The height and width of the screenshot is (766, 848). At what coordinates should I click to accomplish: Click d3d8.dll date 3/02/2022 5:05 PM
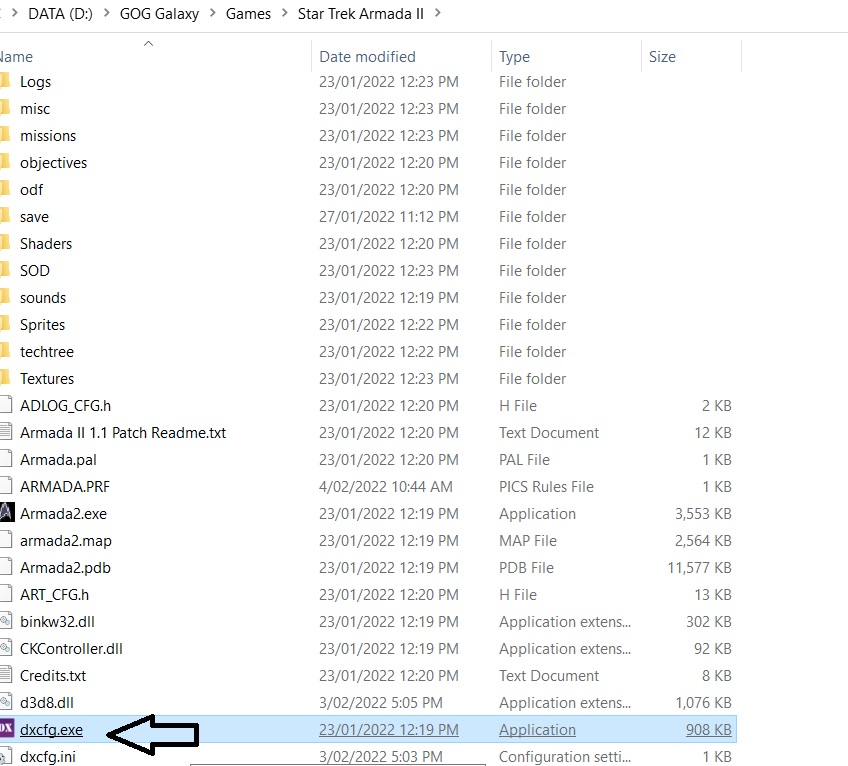coord(381,703)
